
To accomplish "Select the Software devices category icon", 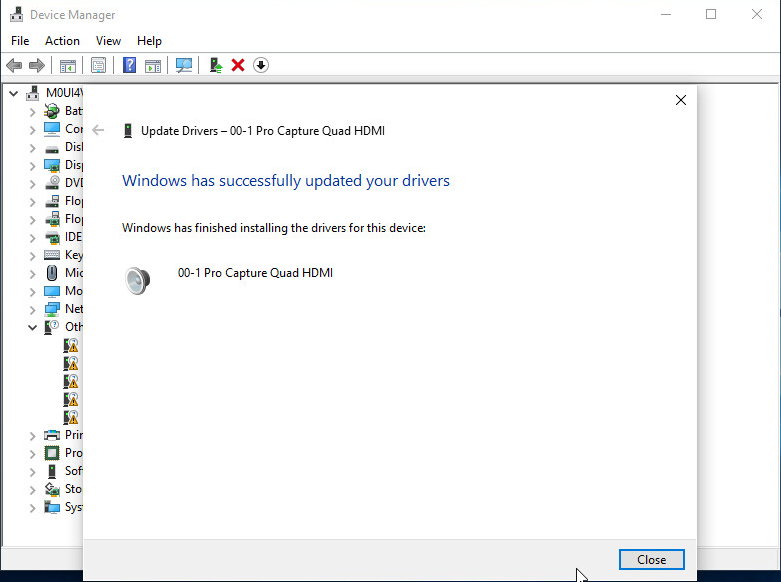I will pos(52,471).
